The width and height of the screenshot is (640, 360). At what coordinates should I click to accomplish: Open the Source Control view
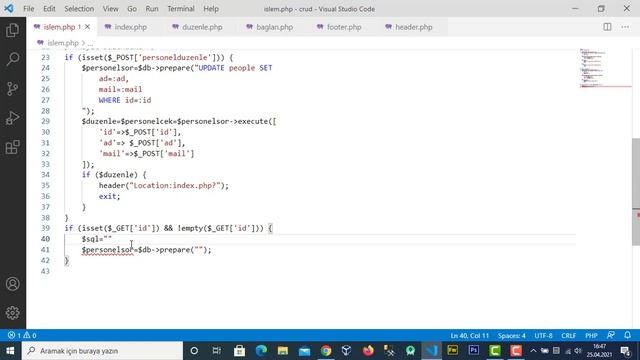(x=13, y=89)
